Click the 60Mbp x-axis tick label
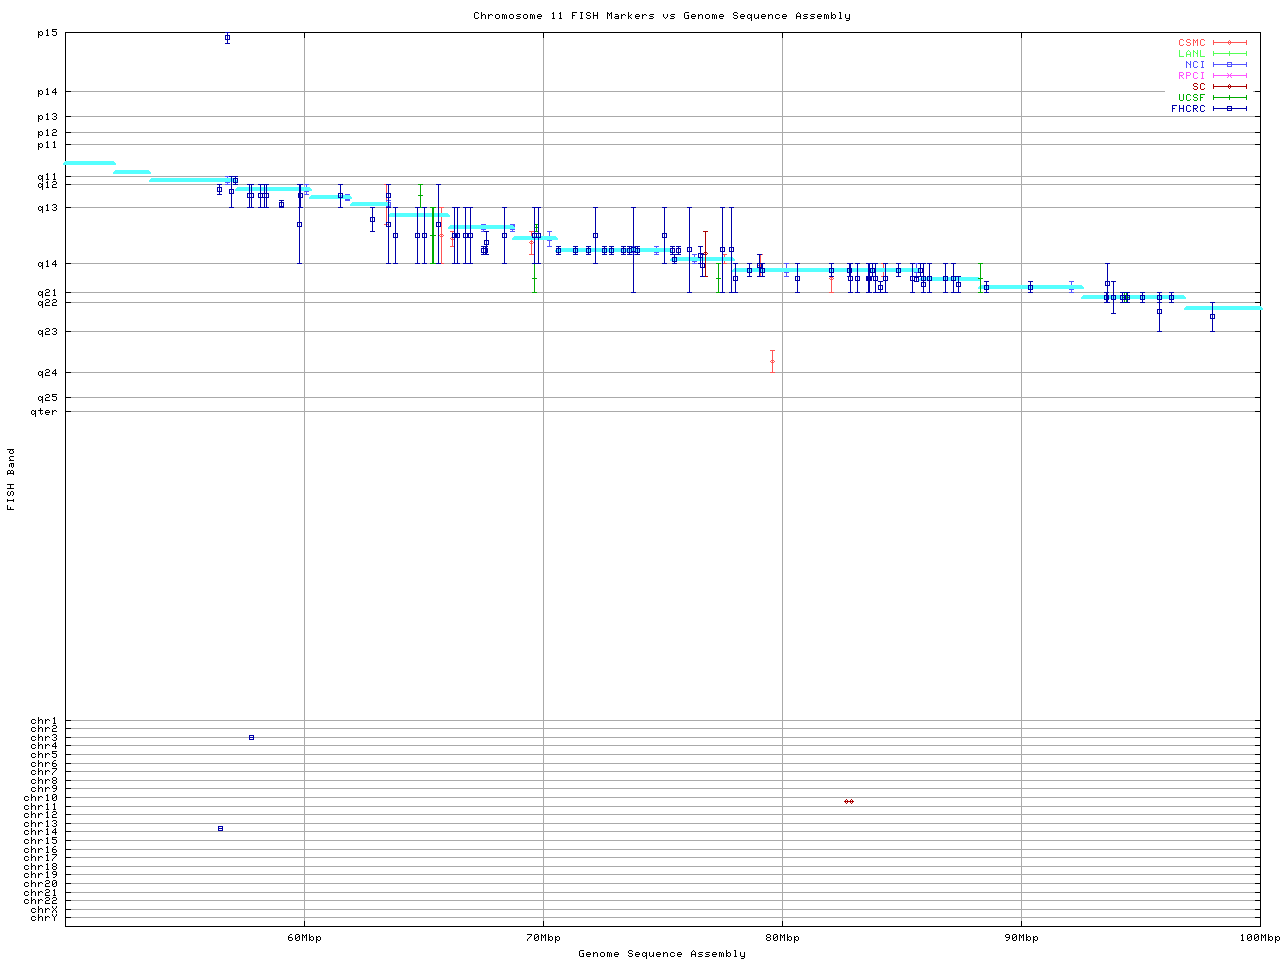 pos(304,937)
